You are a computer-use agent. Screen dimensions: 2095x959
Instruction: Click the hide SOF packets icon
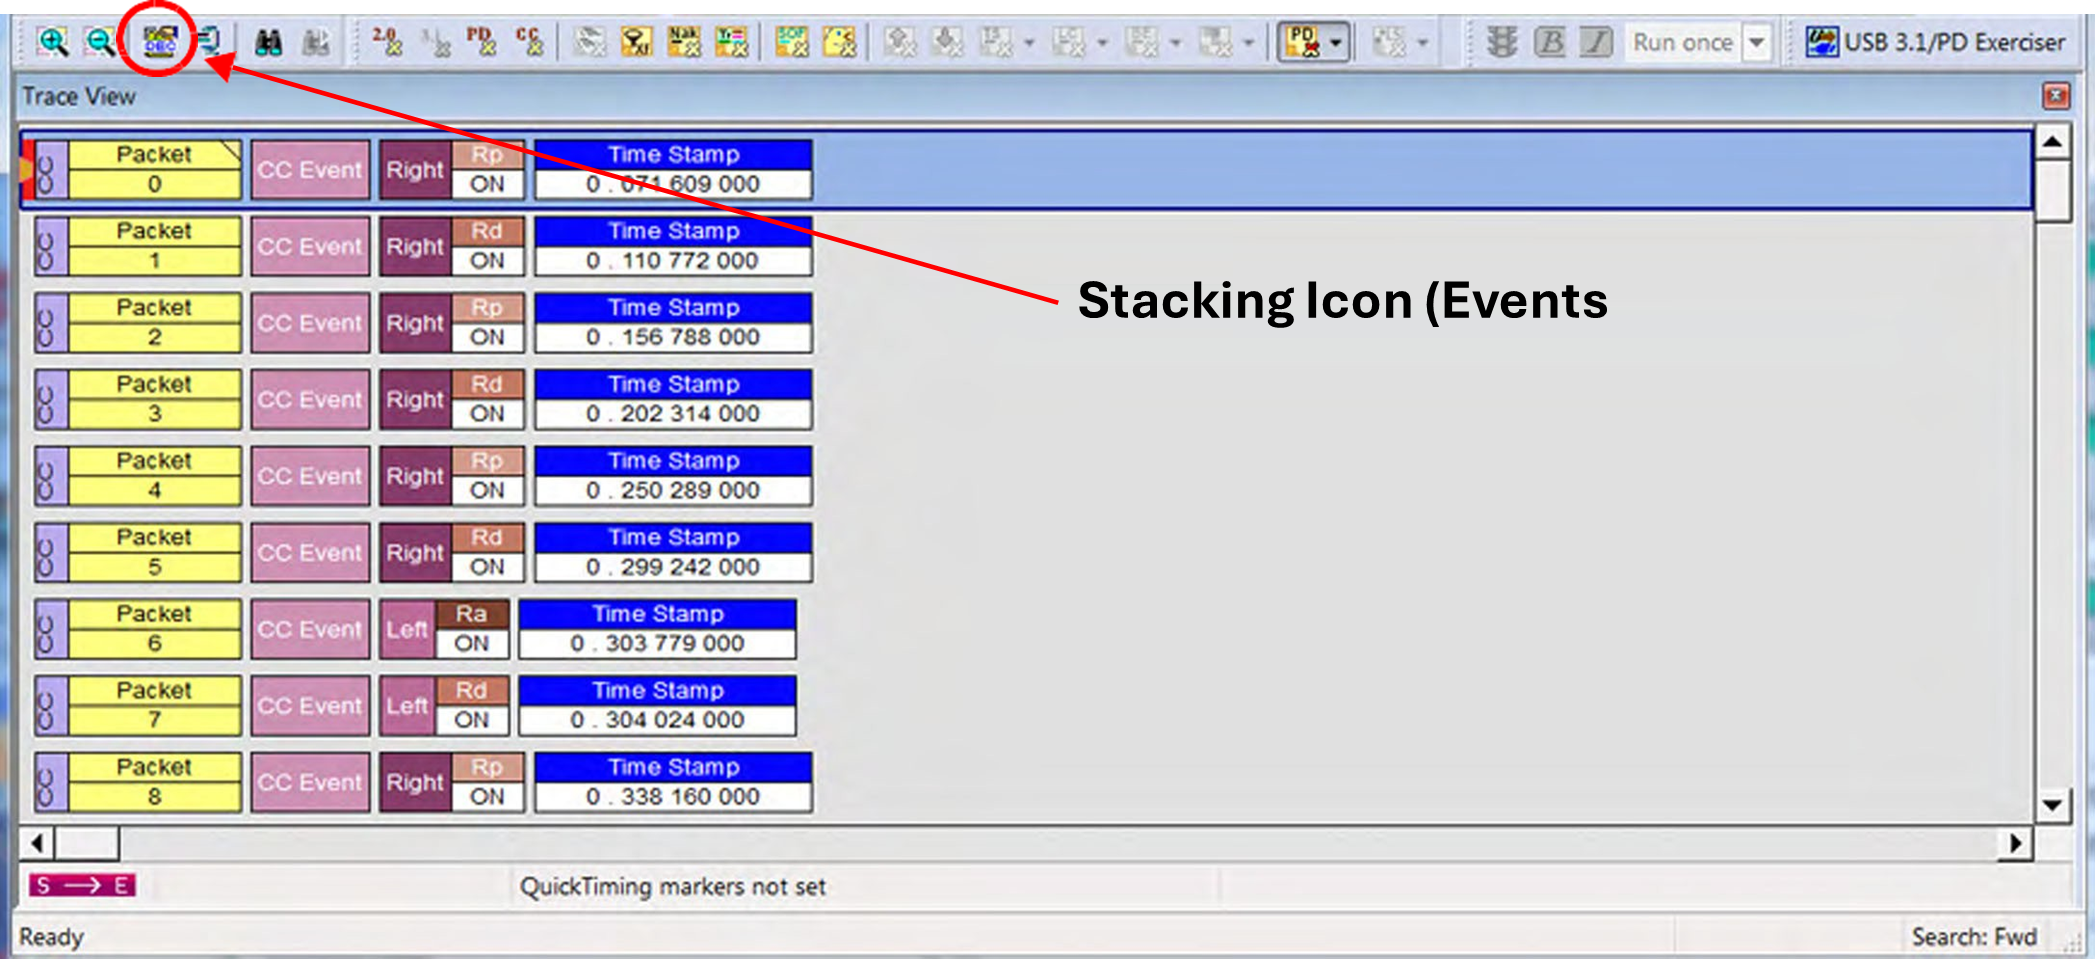click(792, 42)
